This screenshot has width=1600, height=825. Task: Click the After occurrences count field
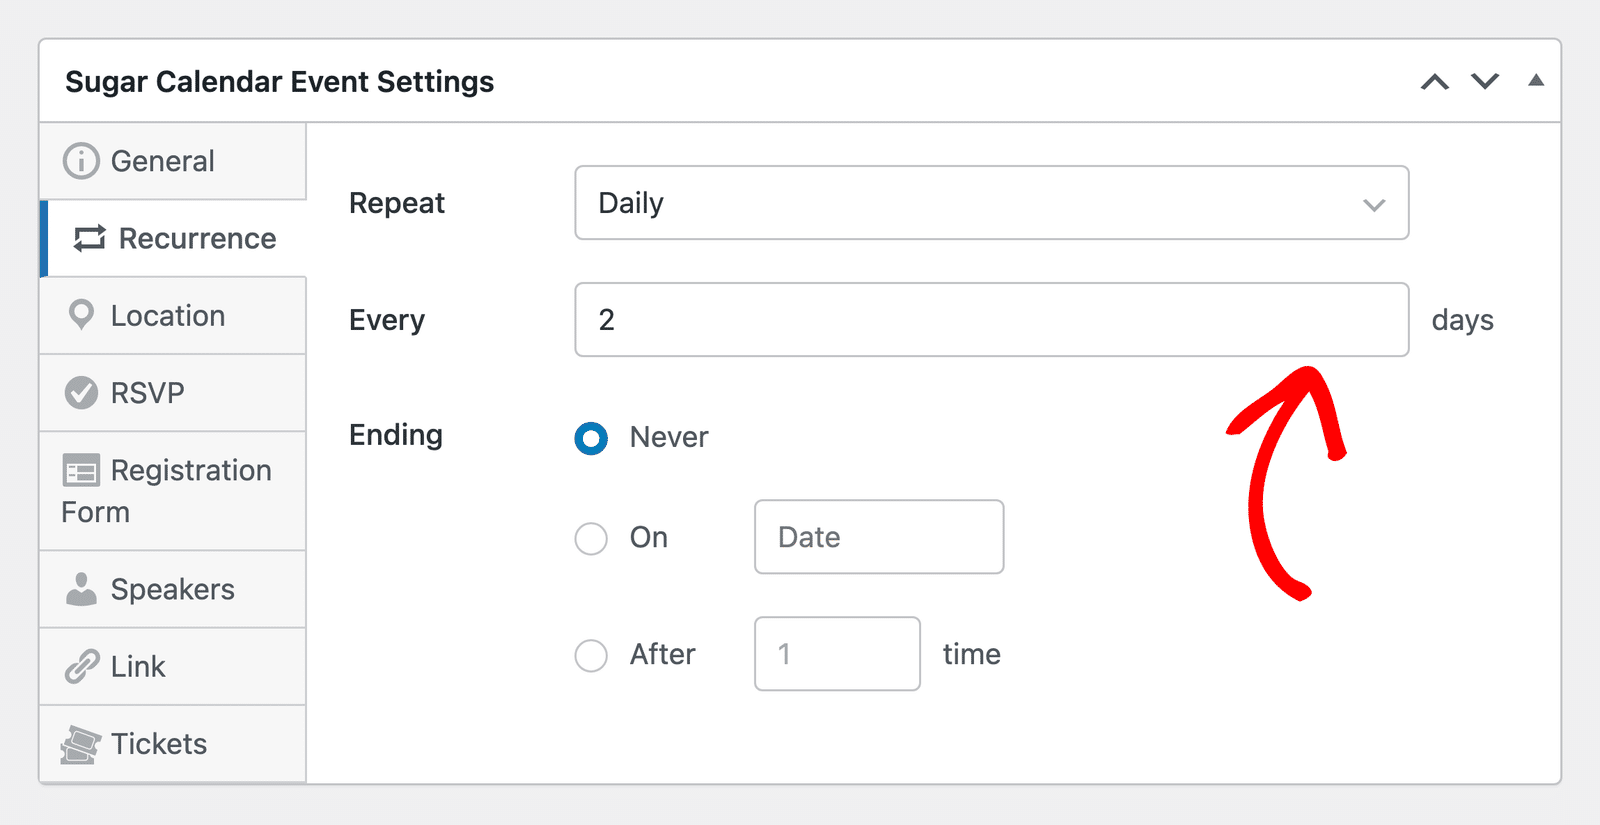point(837,654)
